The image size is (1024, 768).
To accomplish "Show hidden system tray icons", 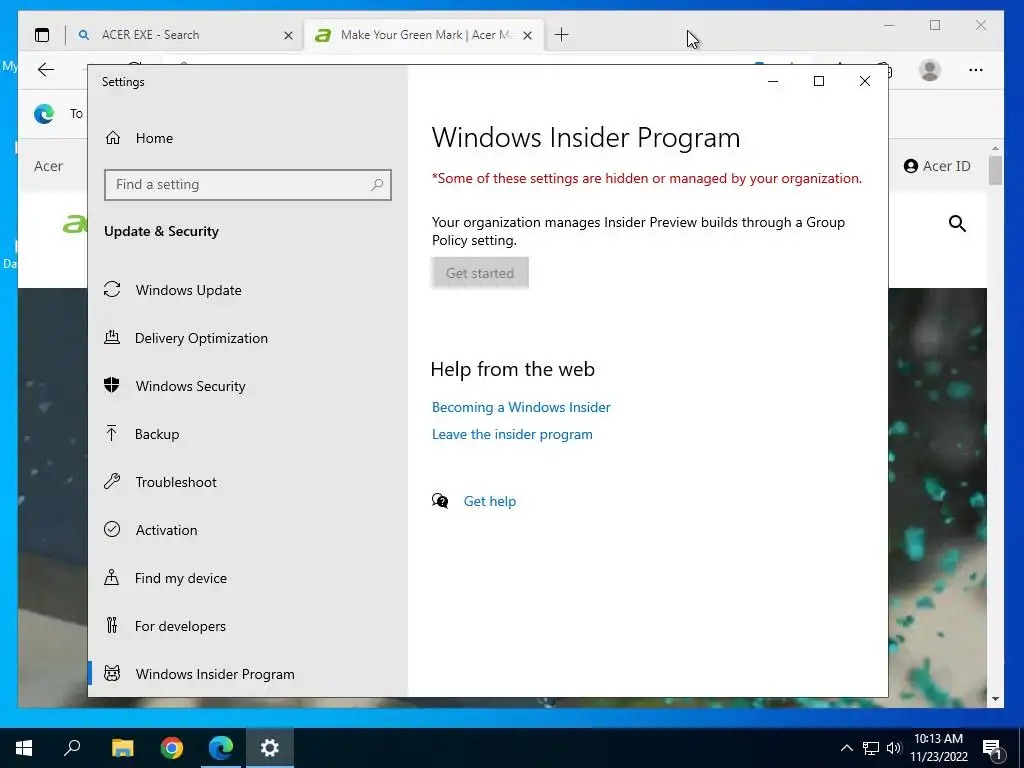I will (846, 748).
